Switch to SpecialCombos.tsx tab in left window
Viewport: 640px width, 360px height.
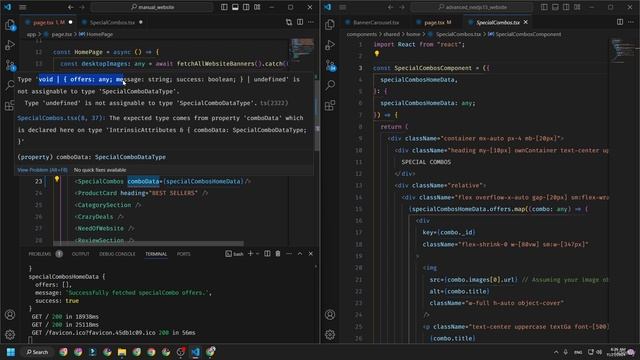coord(112,22)
